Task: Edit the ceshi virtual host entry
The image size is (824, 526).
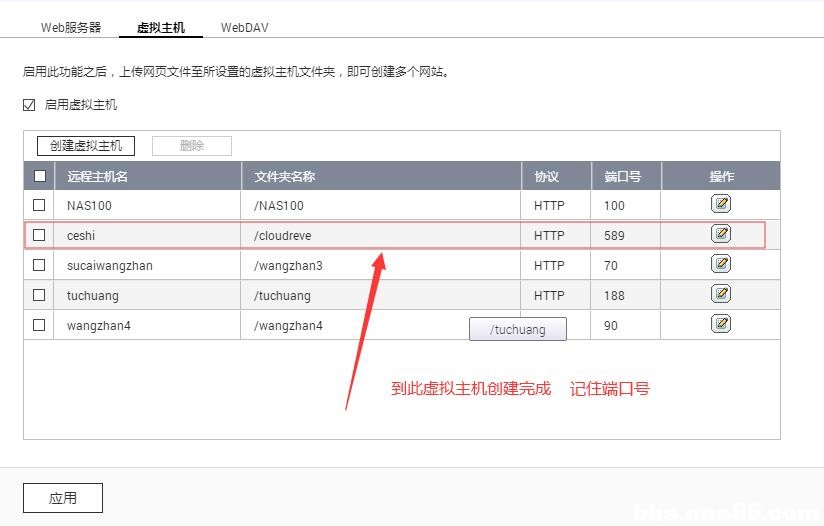Action: click(x=721, y=234)
